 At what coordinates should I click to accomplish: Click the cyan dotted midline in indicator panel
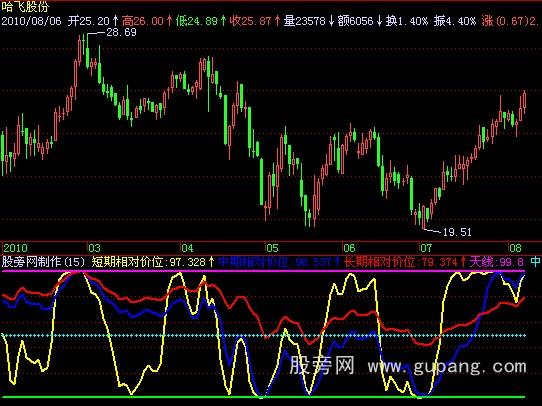263,335
